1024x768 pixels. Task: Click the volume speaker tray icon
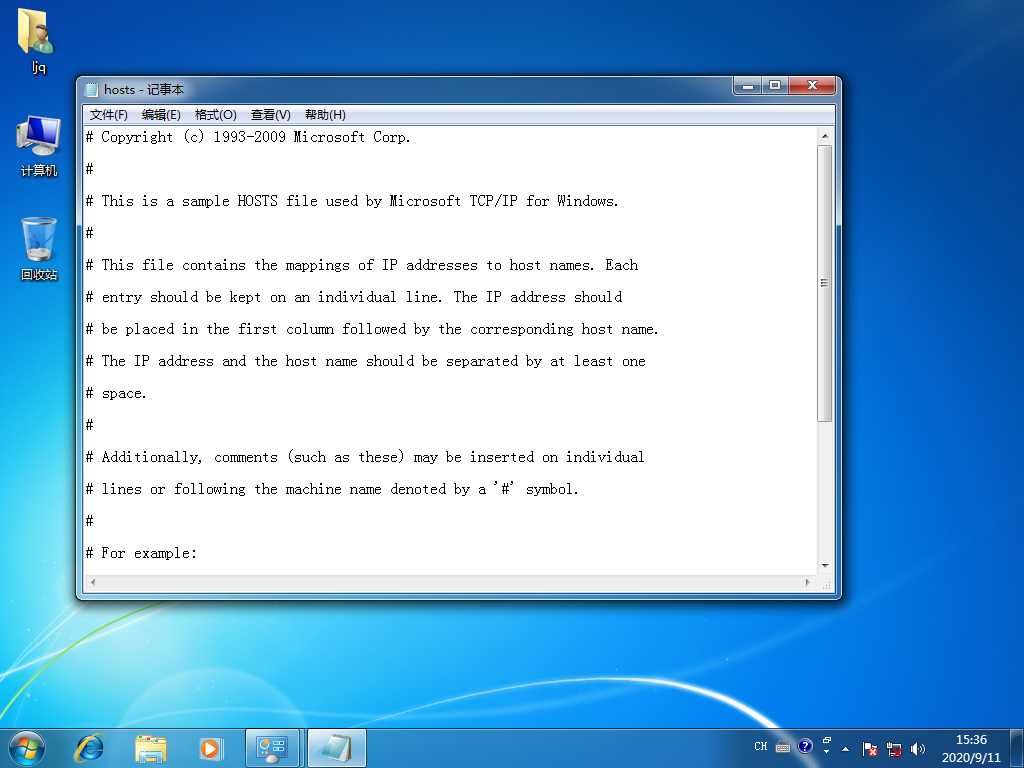(x=918, y=748)
